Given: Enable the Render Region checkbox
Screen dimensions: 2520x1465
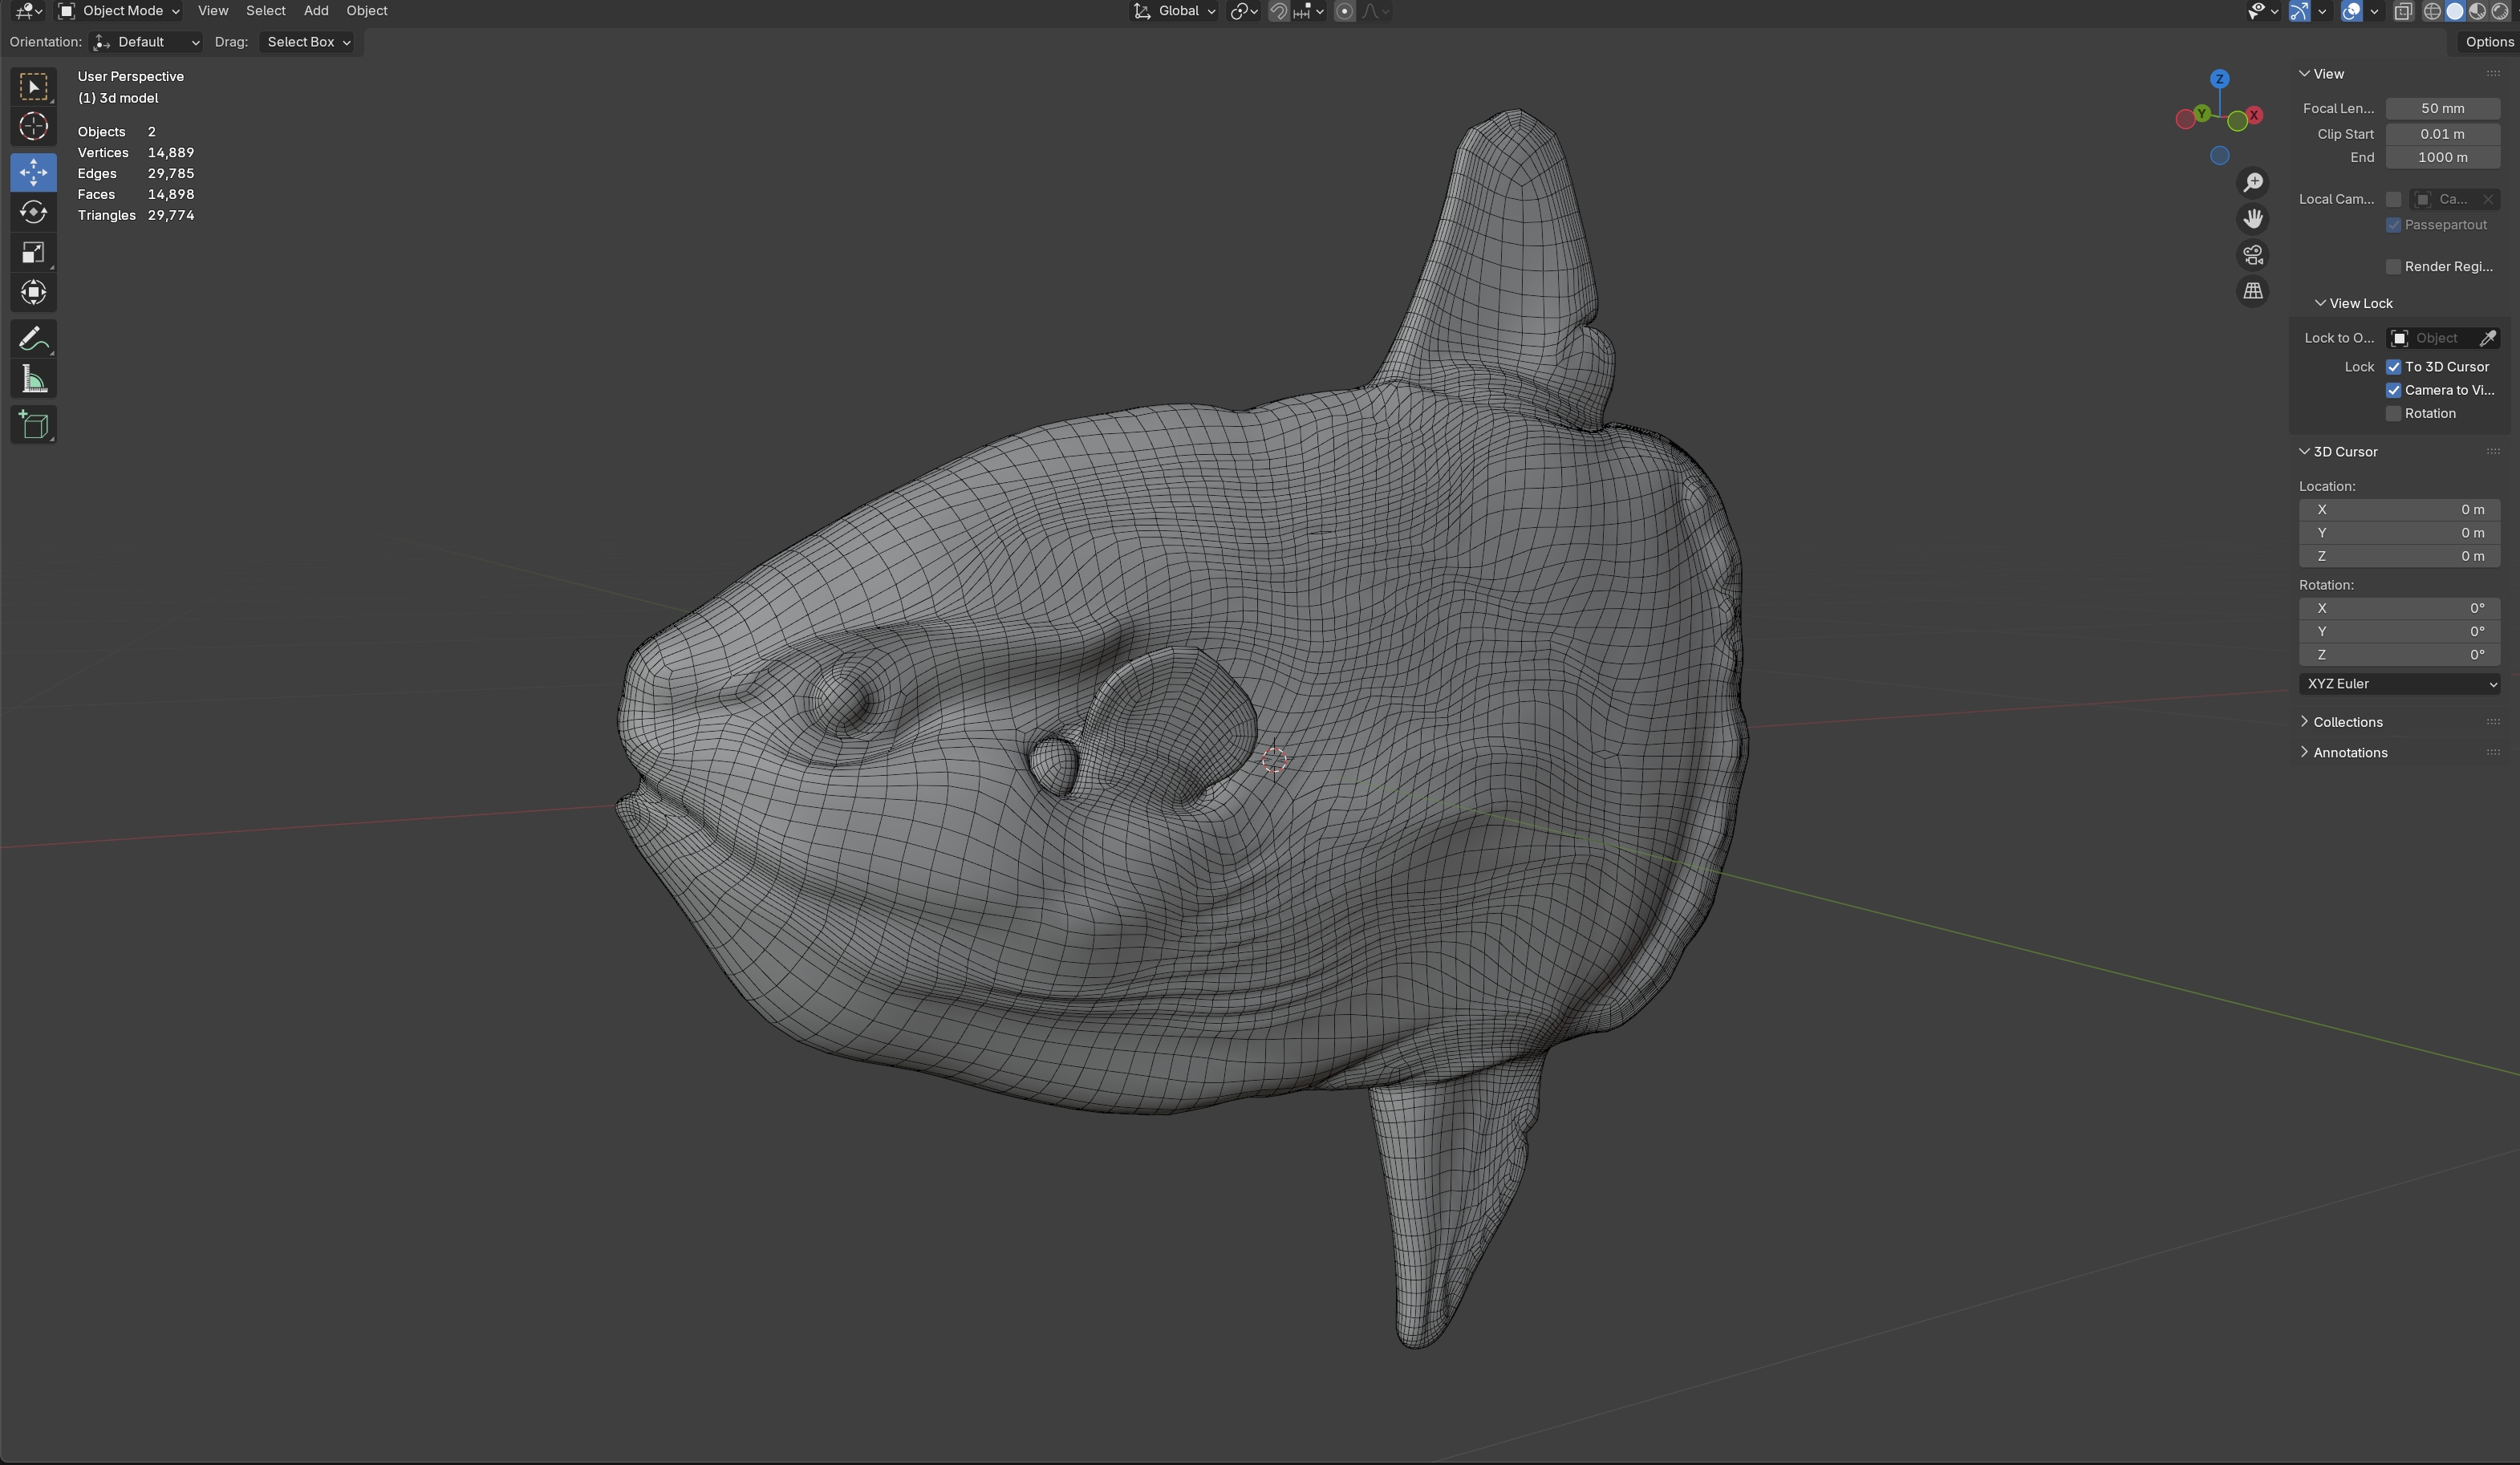Looking at the screenshot, I should (2393, 267).
